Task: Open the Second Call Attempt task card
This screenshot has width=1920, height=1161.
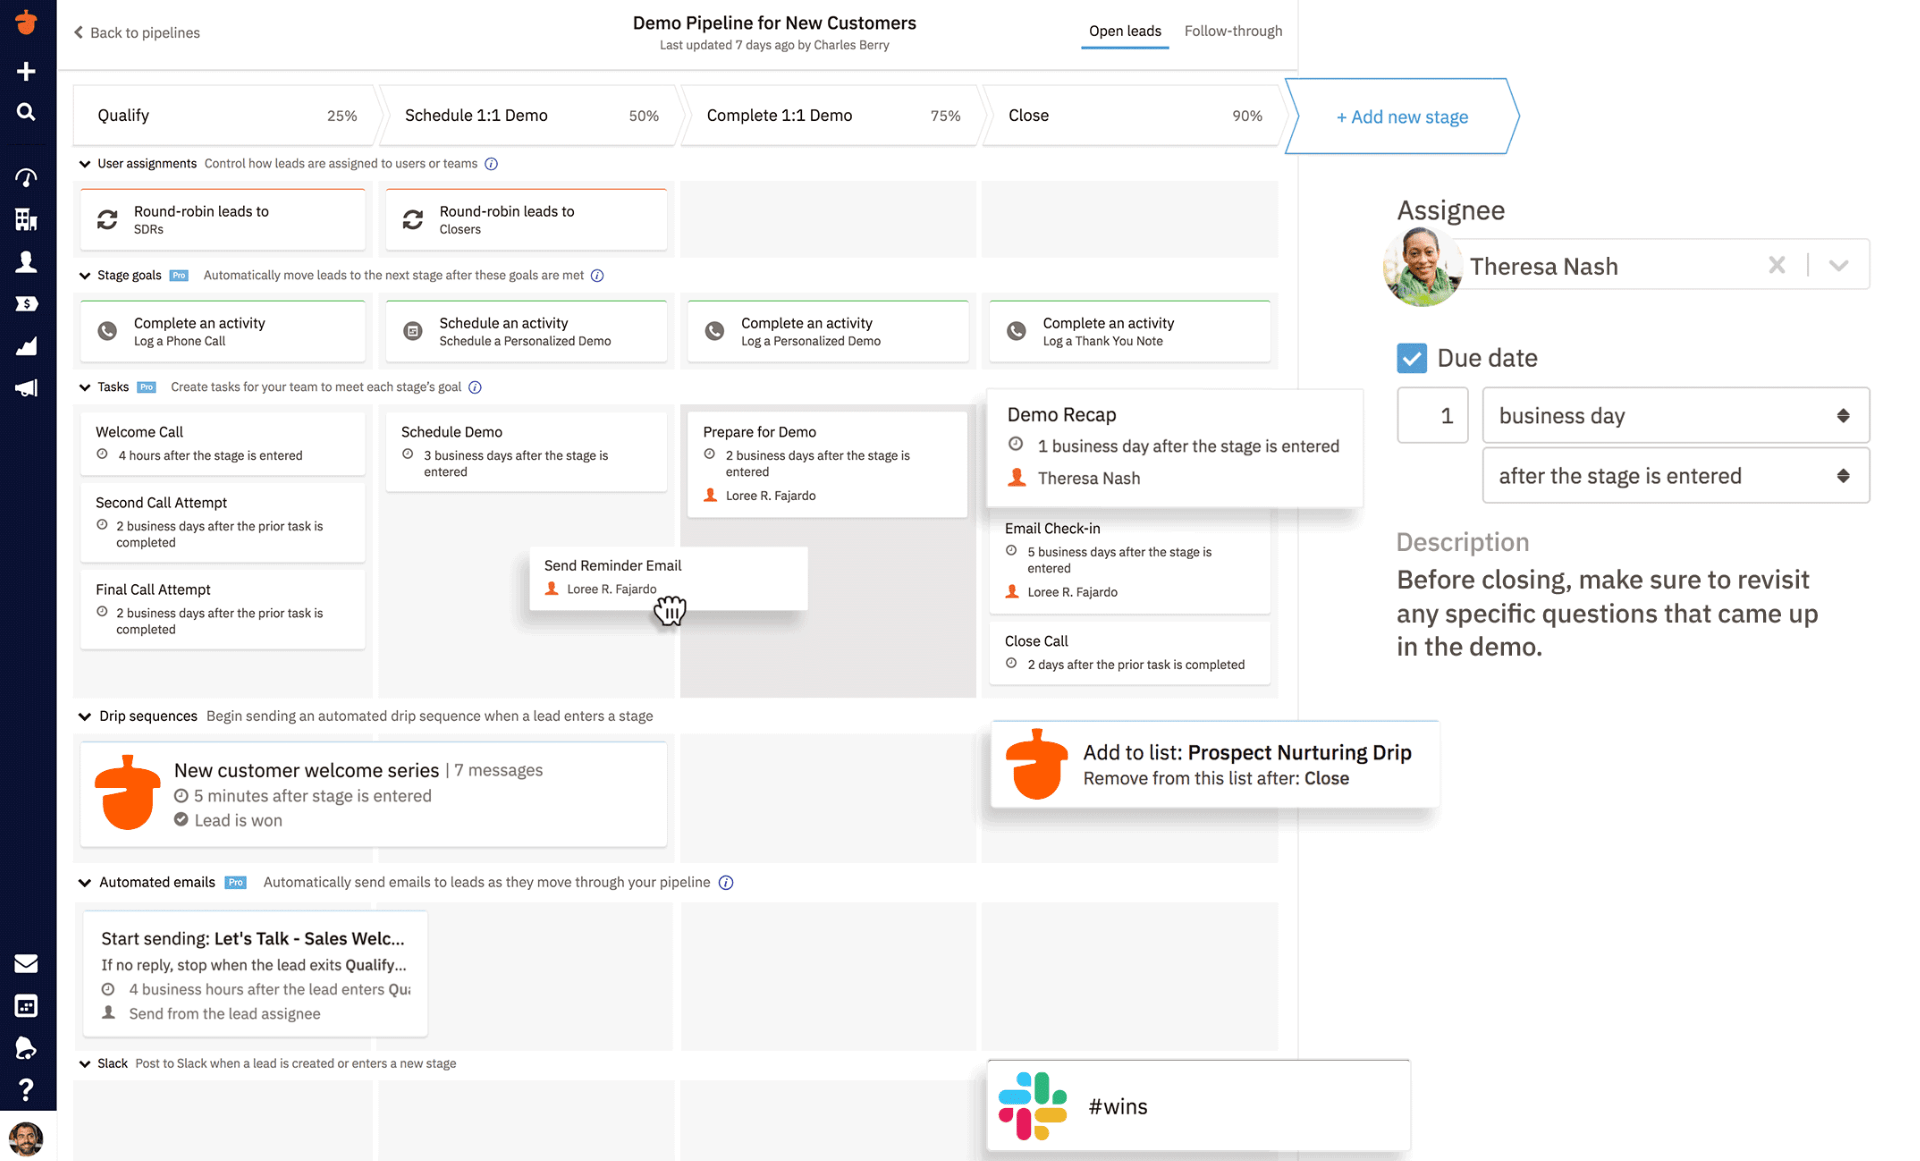Action: pyautogui.click(x=222, y=521)
